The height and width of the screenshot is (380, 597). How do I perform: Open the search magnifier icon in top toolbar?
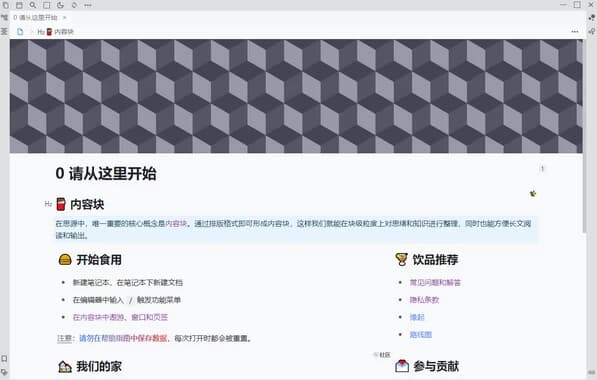click(33, 5)
